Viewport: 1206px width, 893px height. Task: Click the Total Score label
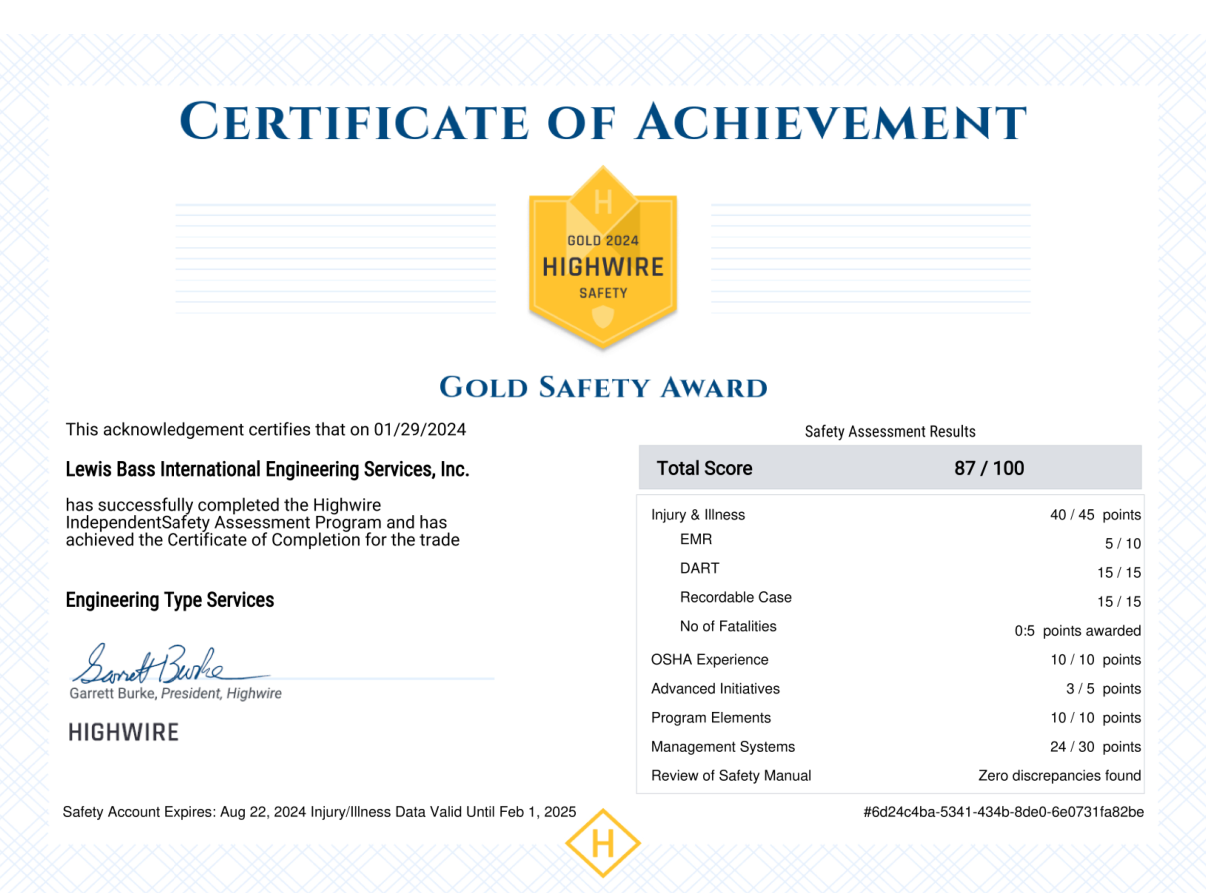click(704, 468)
